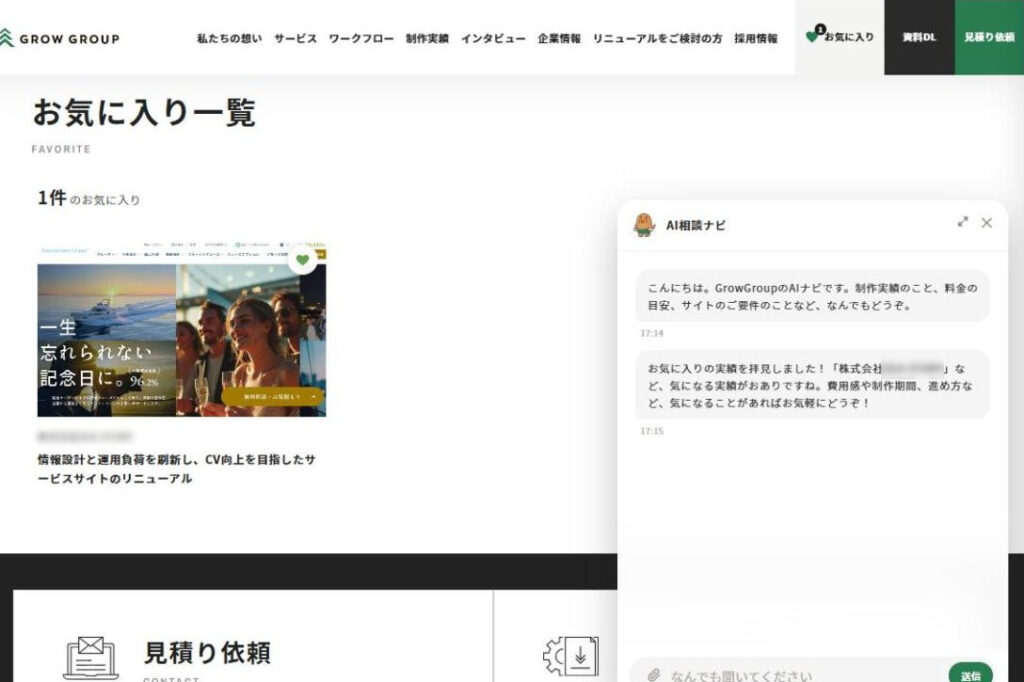Go to 制作実績 page

pyautogui.click(x=427, y=39)
